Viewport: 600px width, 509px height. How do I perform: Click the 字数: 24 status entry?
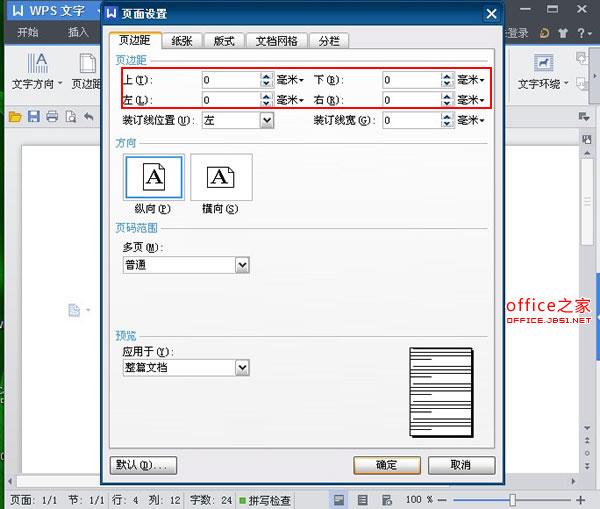(x=211, y=501)
